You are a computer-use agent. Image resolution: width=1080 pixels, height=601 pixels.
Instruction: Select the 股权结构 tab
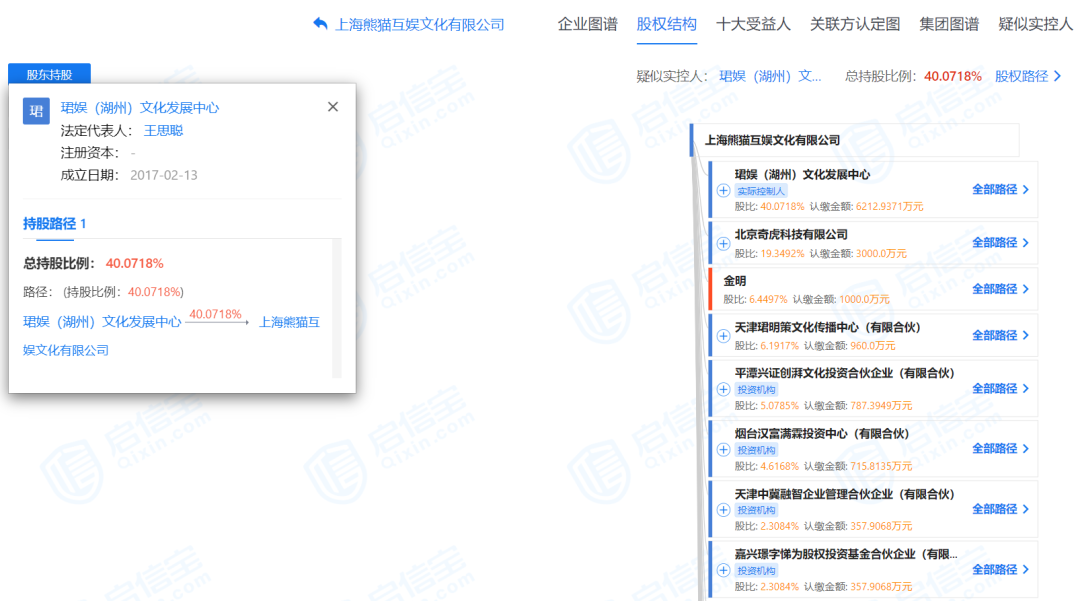(666, 24)
